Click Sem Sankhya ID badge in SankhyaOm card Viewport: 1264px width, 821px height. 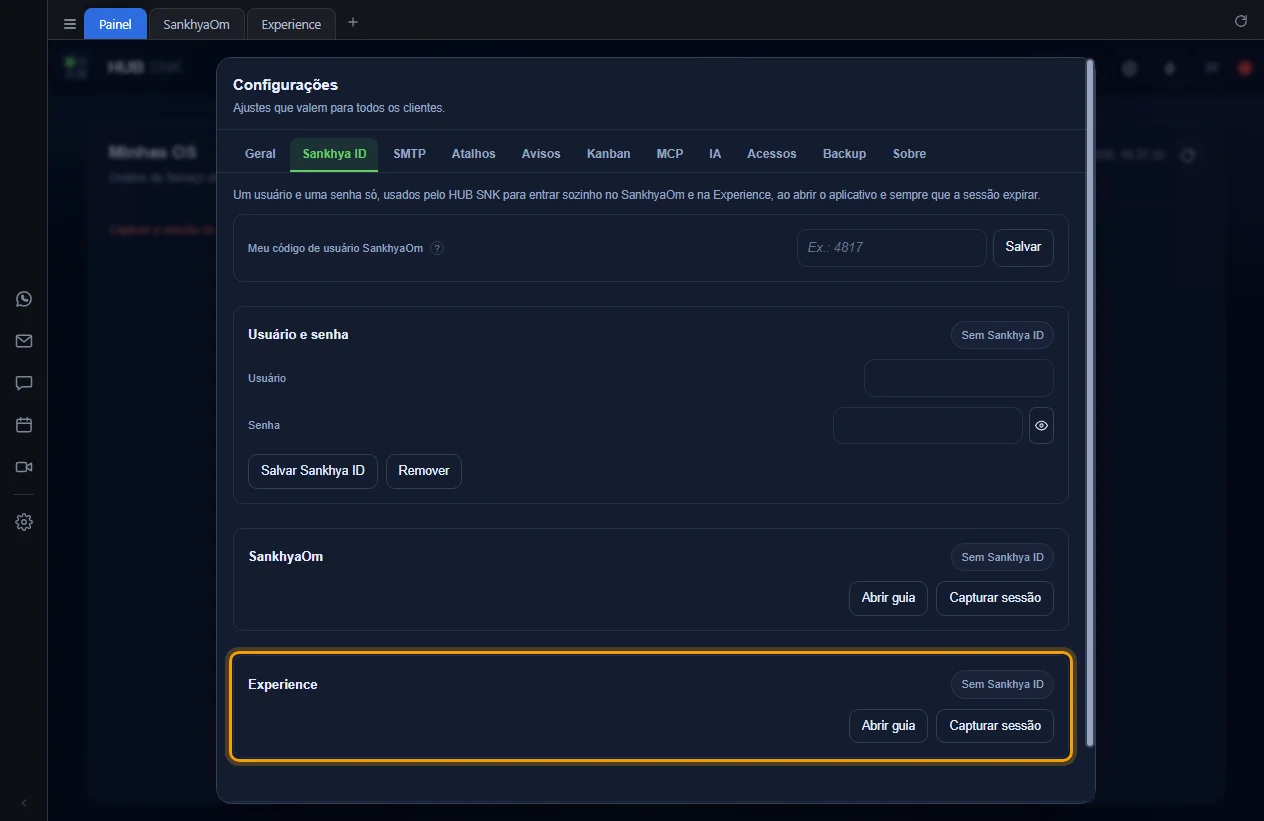pos(1002,557)
